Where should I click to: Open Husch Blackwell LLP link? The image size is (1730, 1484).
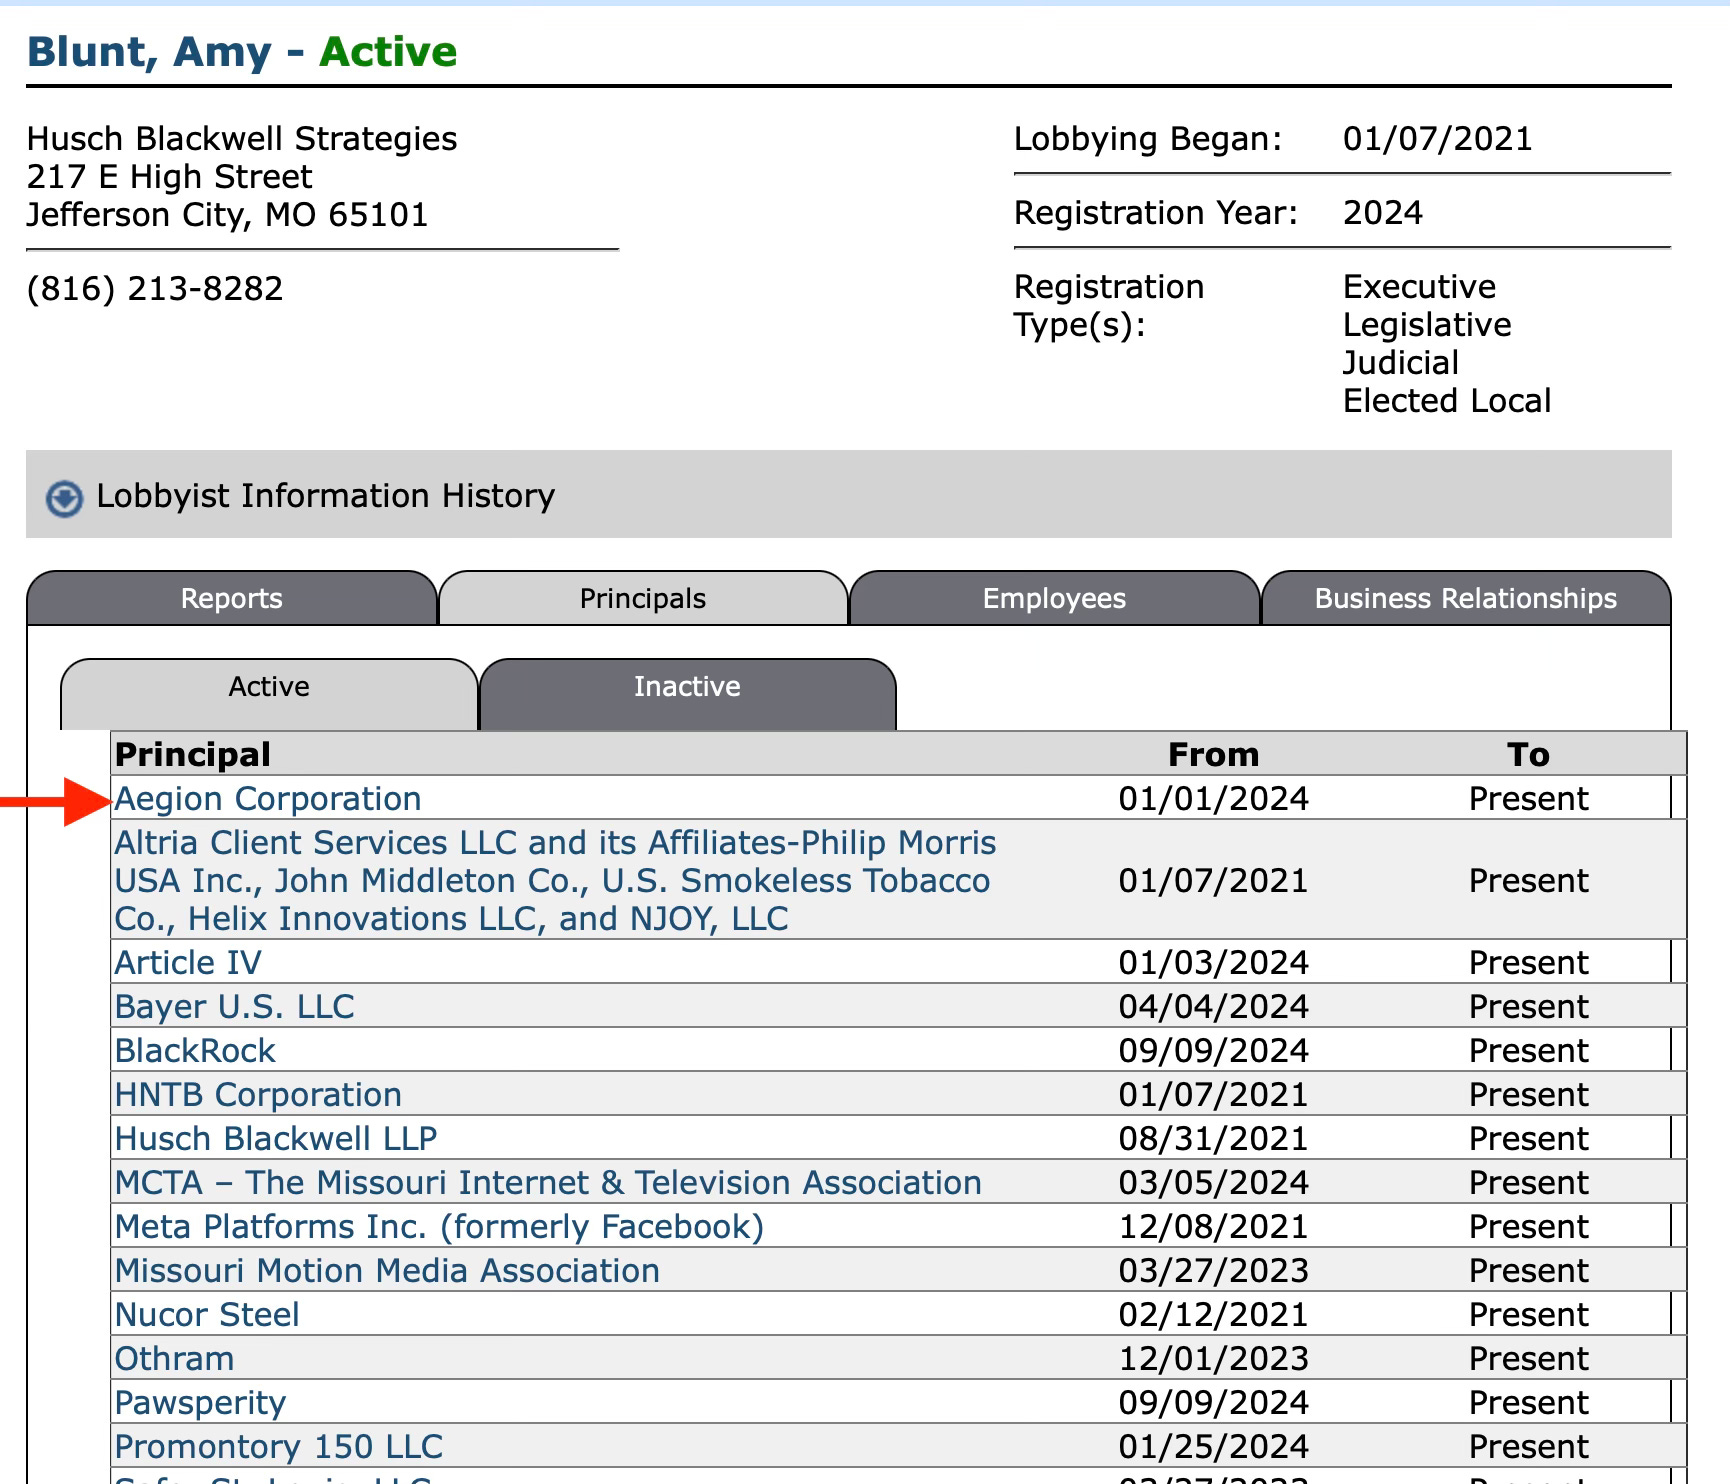(276, 1139)
